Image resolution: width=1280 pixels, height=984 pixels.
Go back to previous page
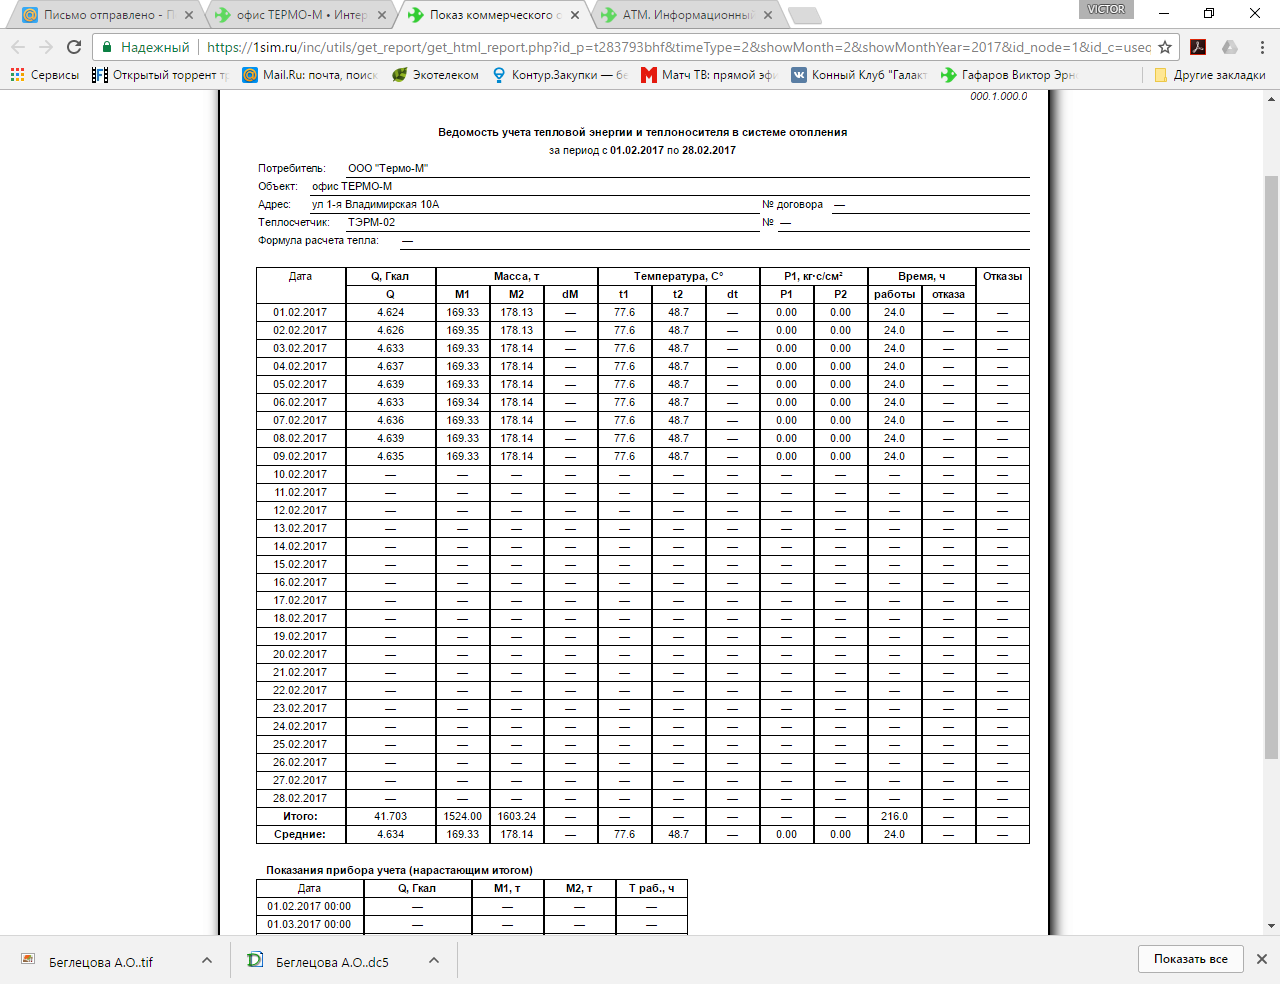tap(18, 47)
